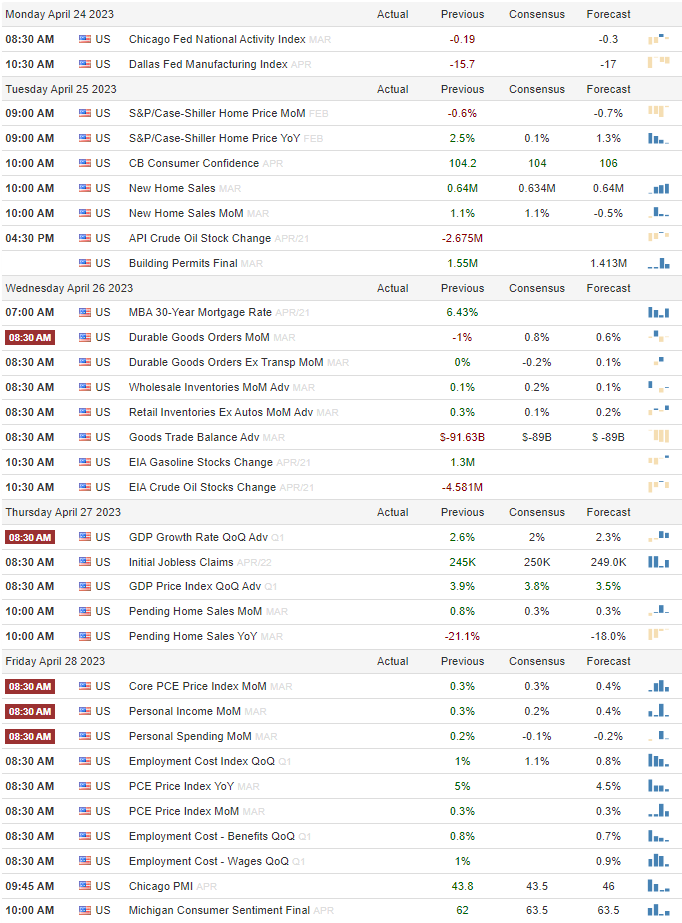Open the Chicago Fed National Activity Index chart icon
682x923 pixels.
click(658, 39)
